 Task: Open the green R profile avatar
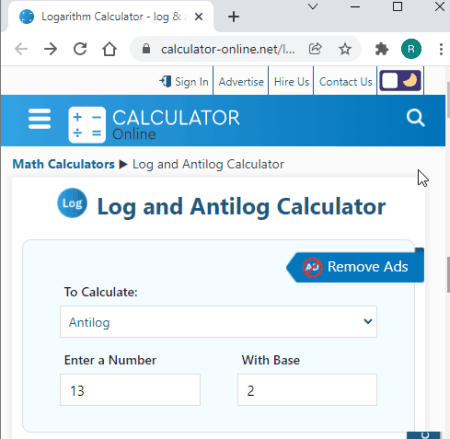[411, 49]
